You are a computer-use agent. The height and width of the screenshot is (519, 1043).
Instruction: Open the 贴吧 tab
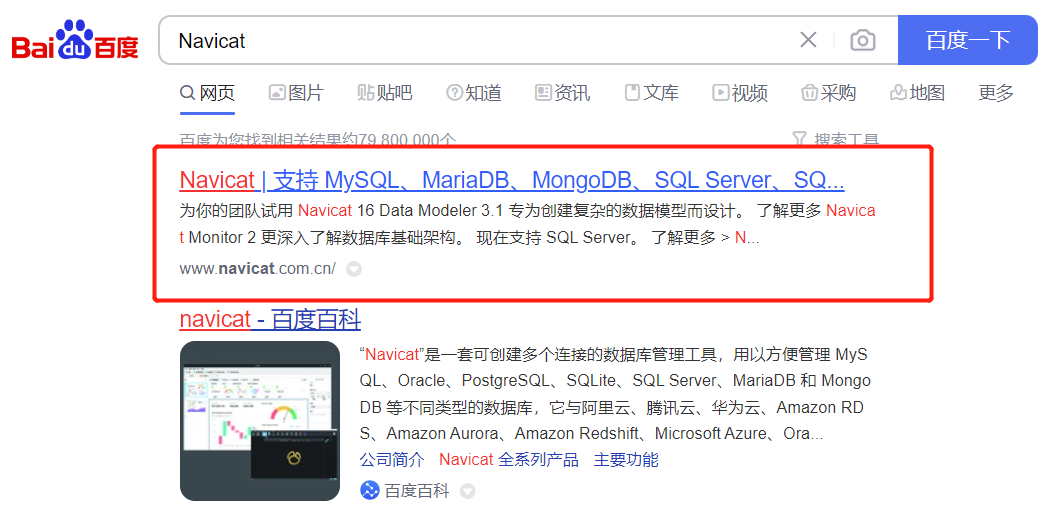pyautogui.click(x=384, y=92)
